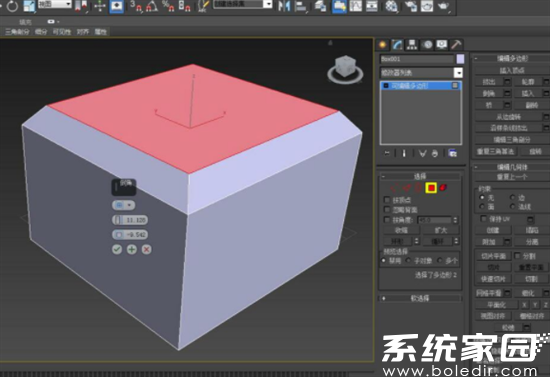Viewport: 550px width, 377px height.
Task: Click the Render teapot icon
Action: click(x=443, y=6)
